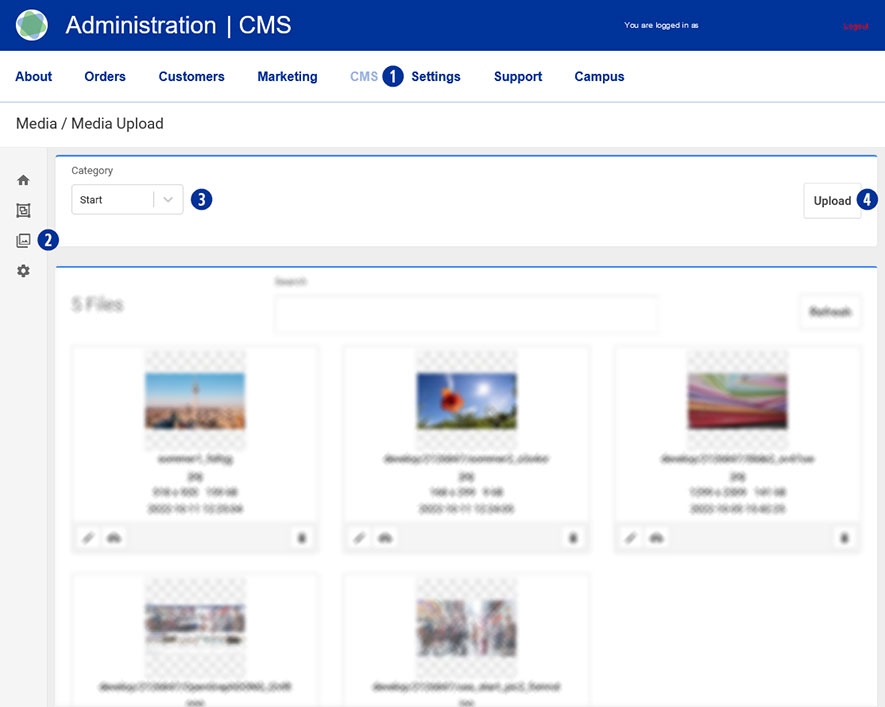This screenshot has width=885, height=707.
Task: Click the Refresh button
Action: [830, 312]
